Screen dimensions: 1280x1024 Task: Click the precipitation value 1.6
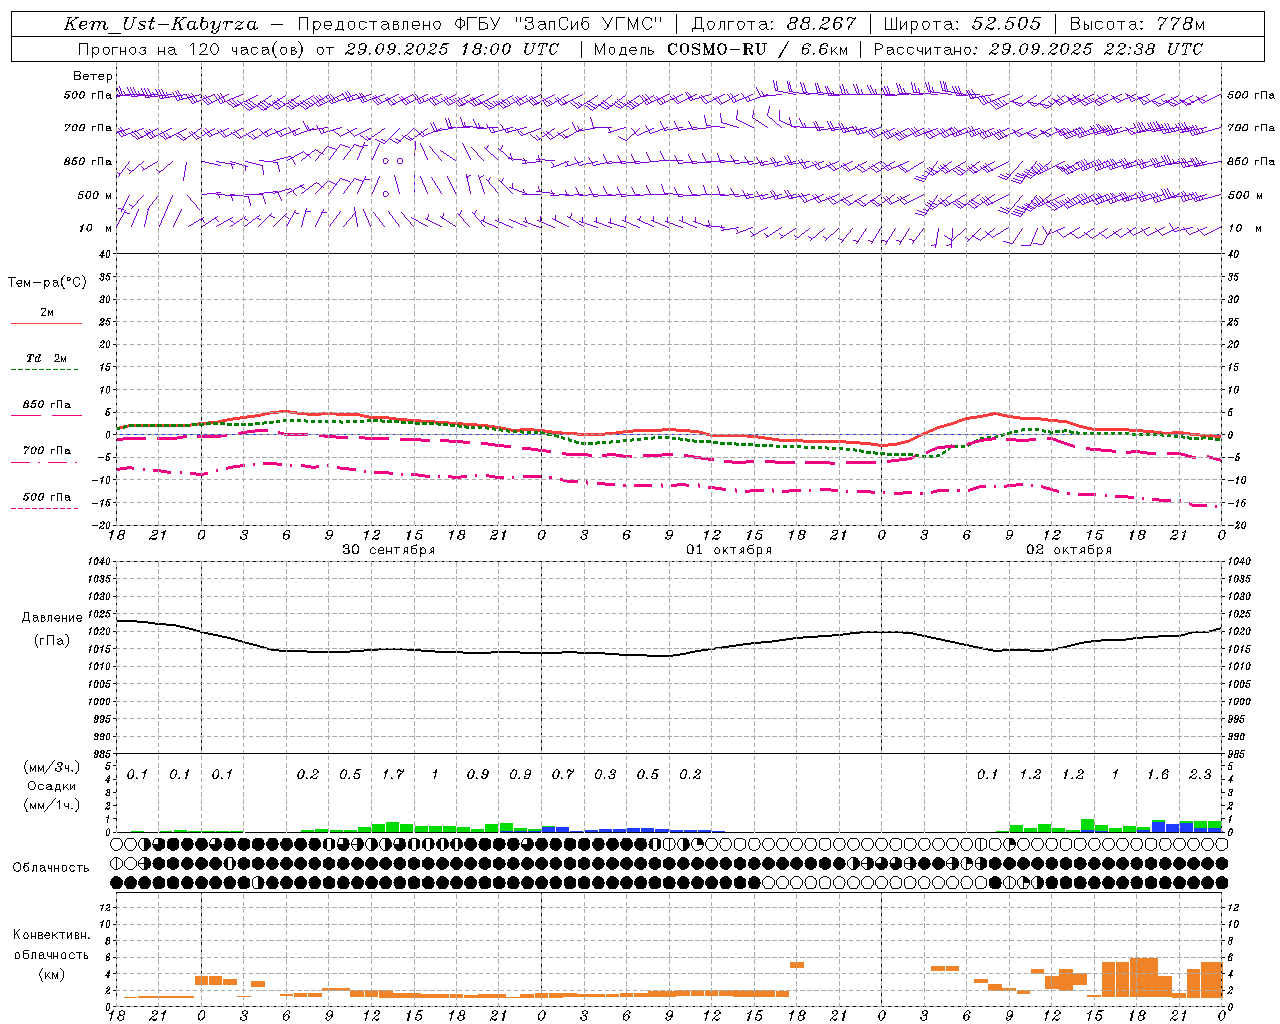1158,774
